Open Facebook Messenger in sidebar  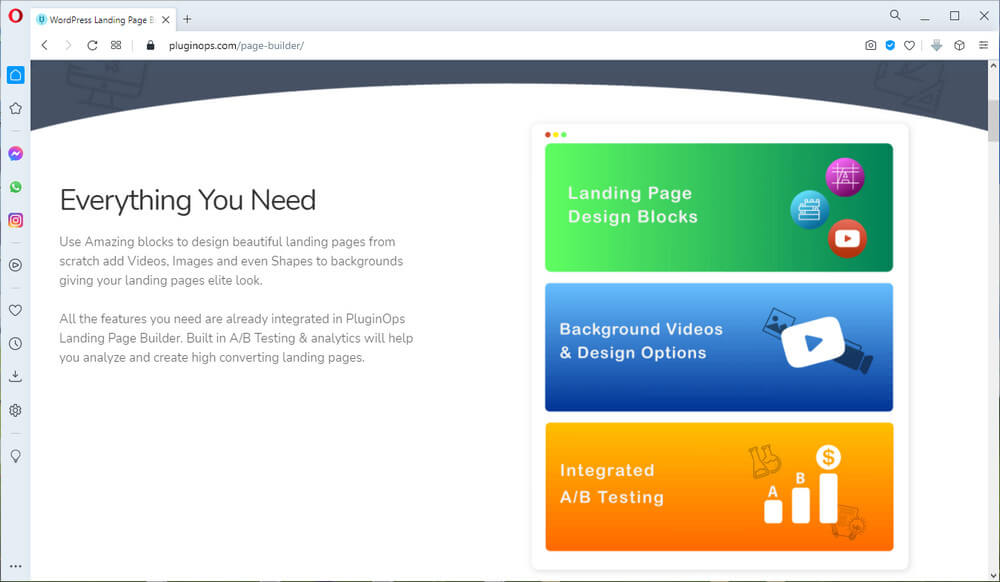pyautogui.click(x=15, y=154)
